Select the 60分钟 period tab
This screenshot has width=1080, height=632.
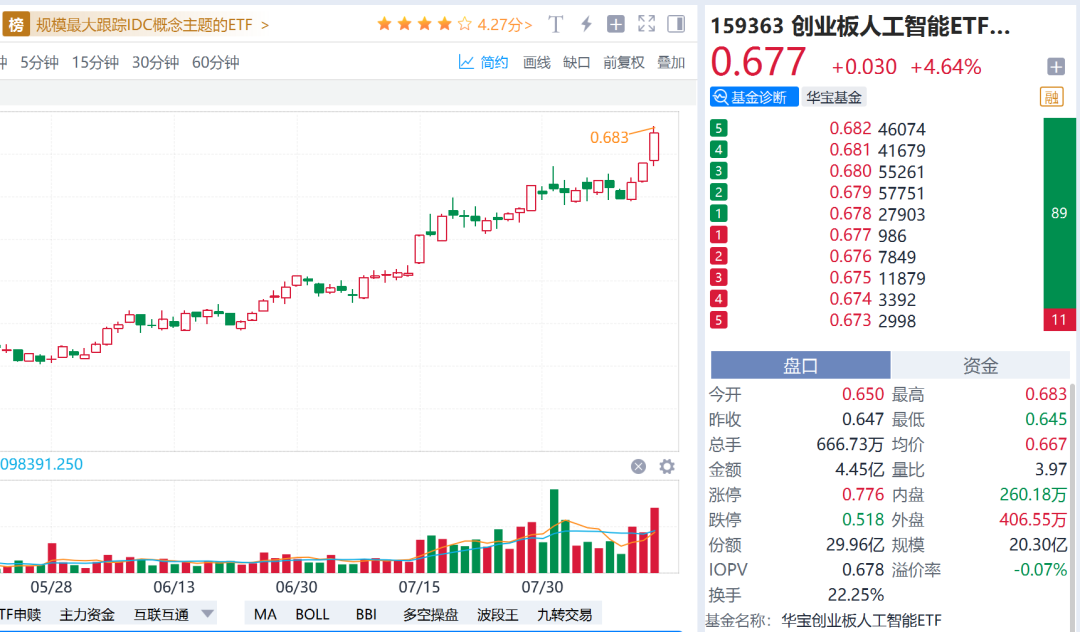pyautogui.click(x=216, y=63)
